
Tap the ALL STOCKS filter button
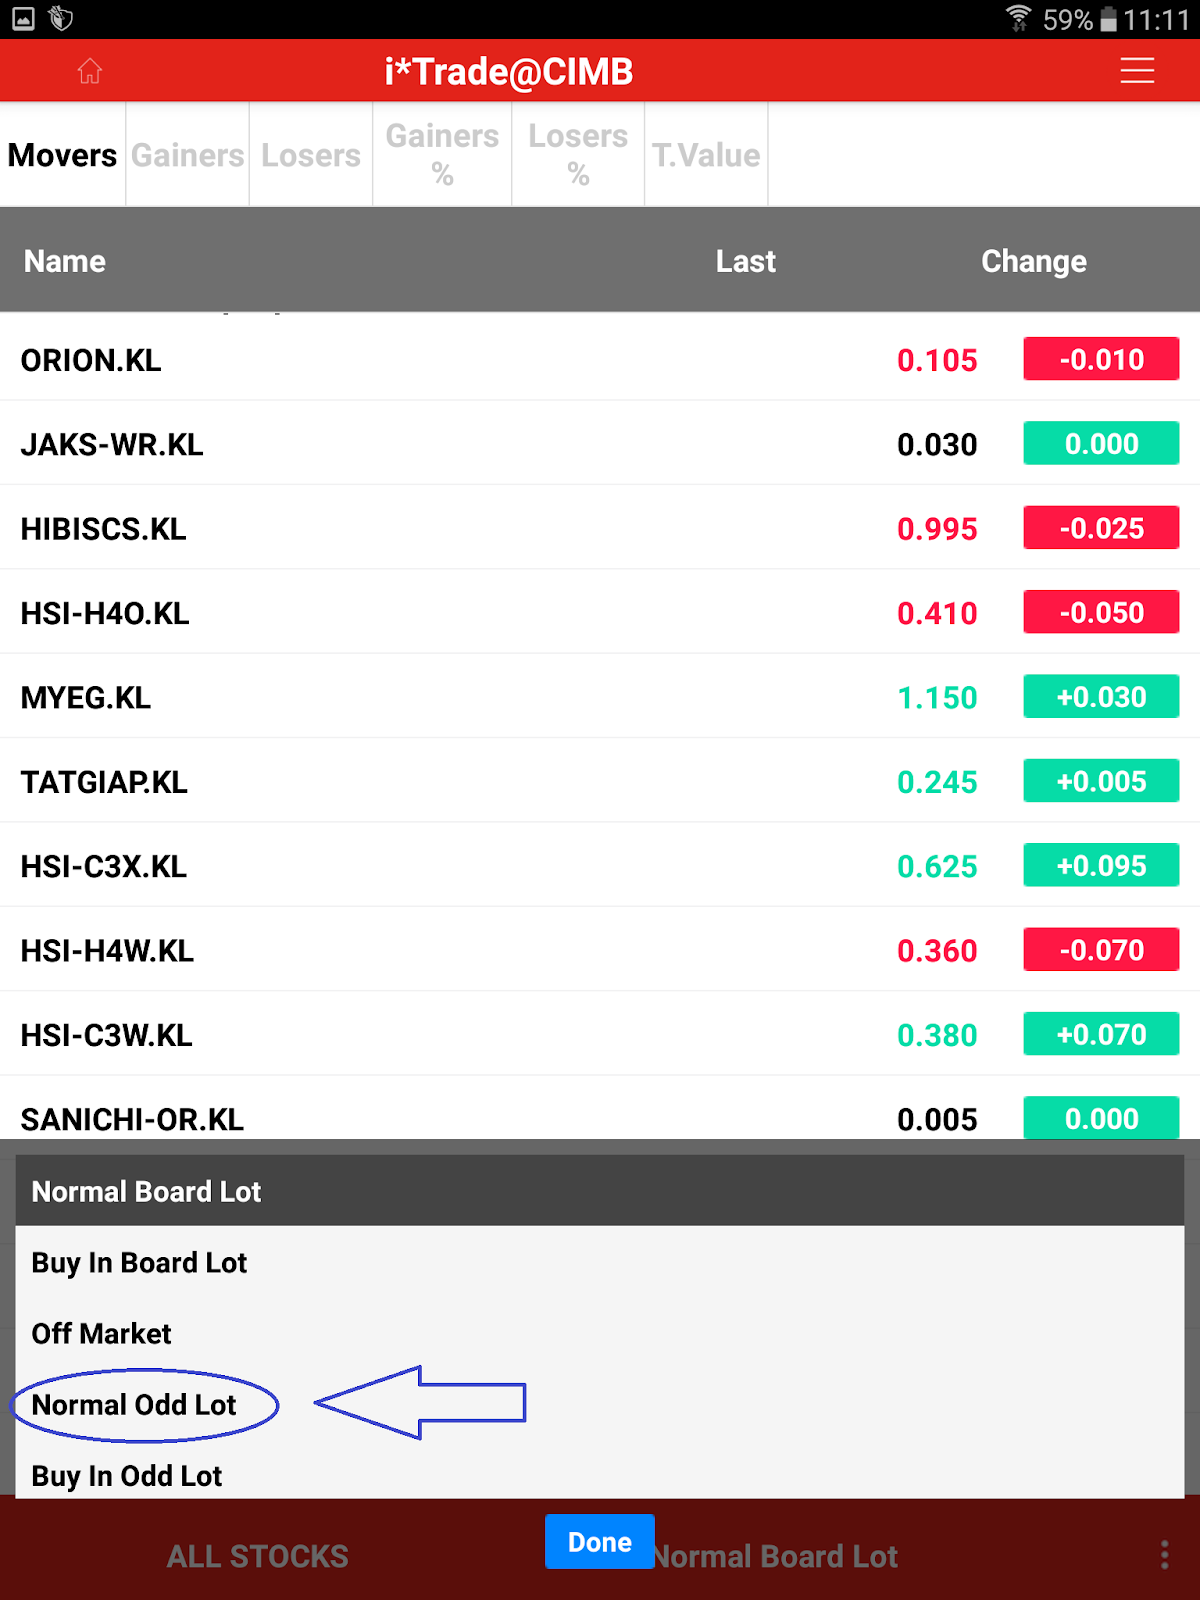257,1556
